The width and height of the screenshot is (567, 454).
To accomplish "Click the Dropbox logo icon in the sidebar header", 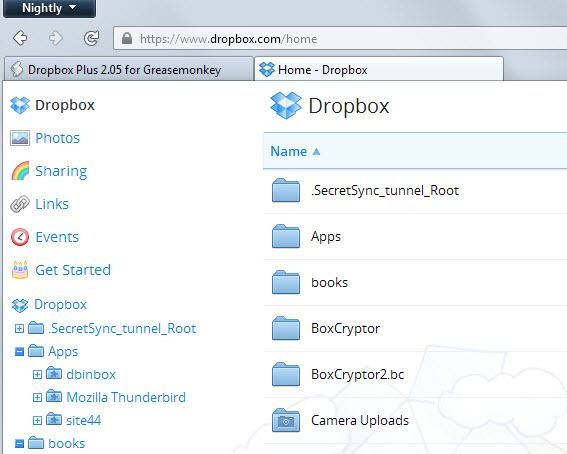I will click(20, 105).
